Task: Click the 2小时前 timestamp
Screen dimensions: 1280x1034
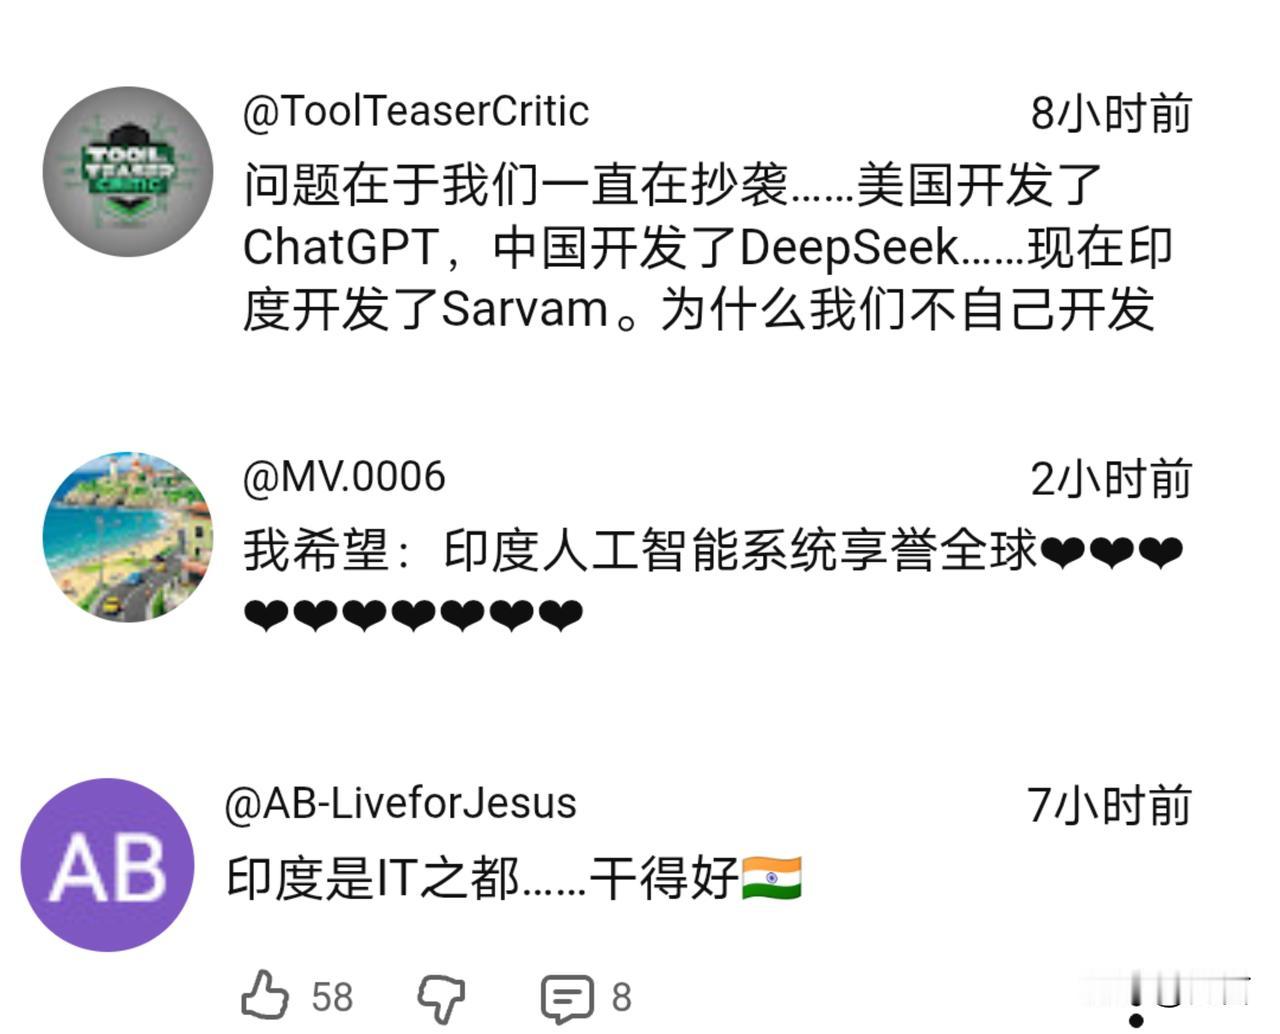Action: [1111, 479]
